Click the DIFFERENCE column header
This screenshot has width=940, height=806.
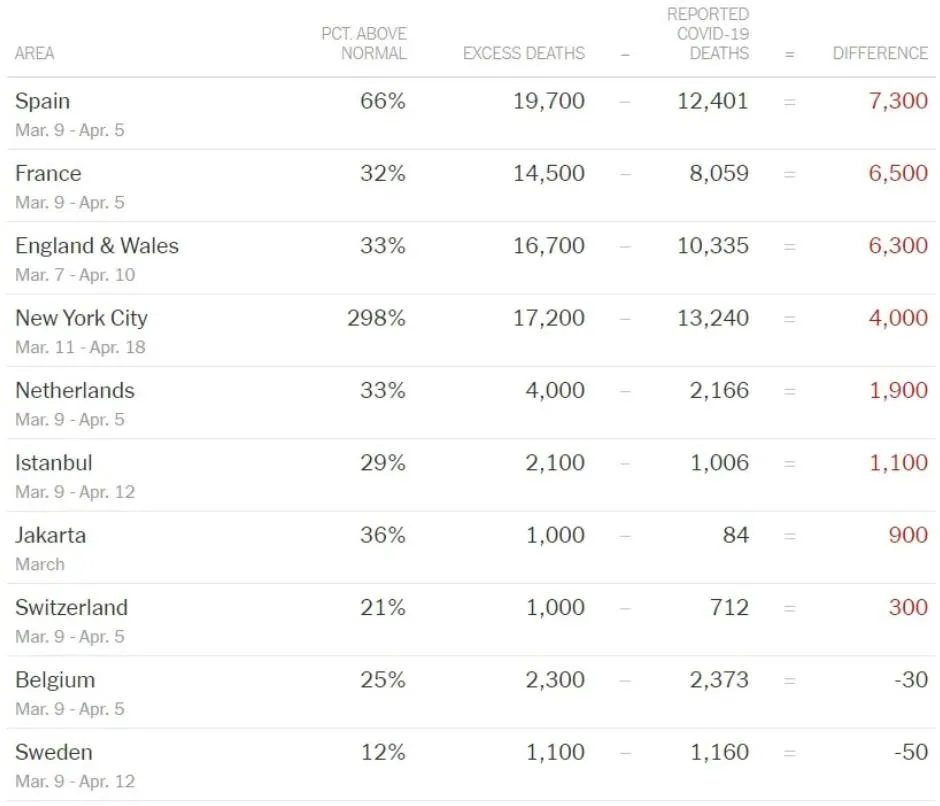(x=880, y=53)
